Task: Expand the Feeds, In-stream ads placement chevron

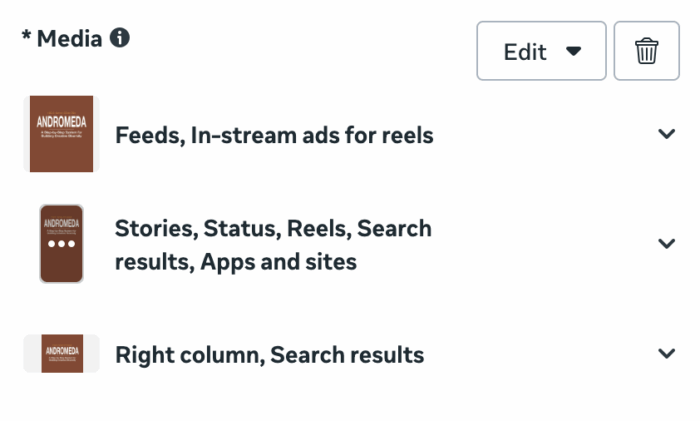Action: tap(667, 134)
